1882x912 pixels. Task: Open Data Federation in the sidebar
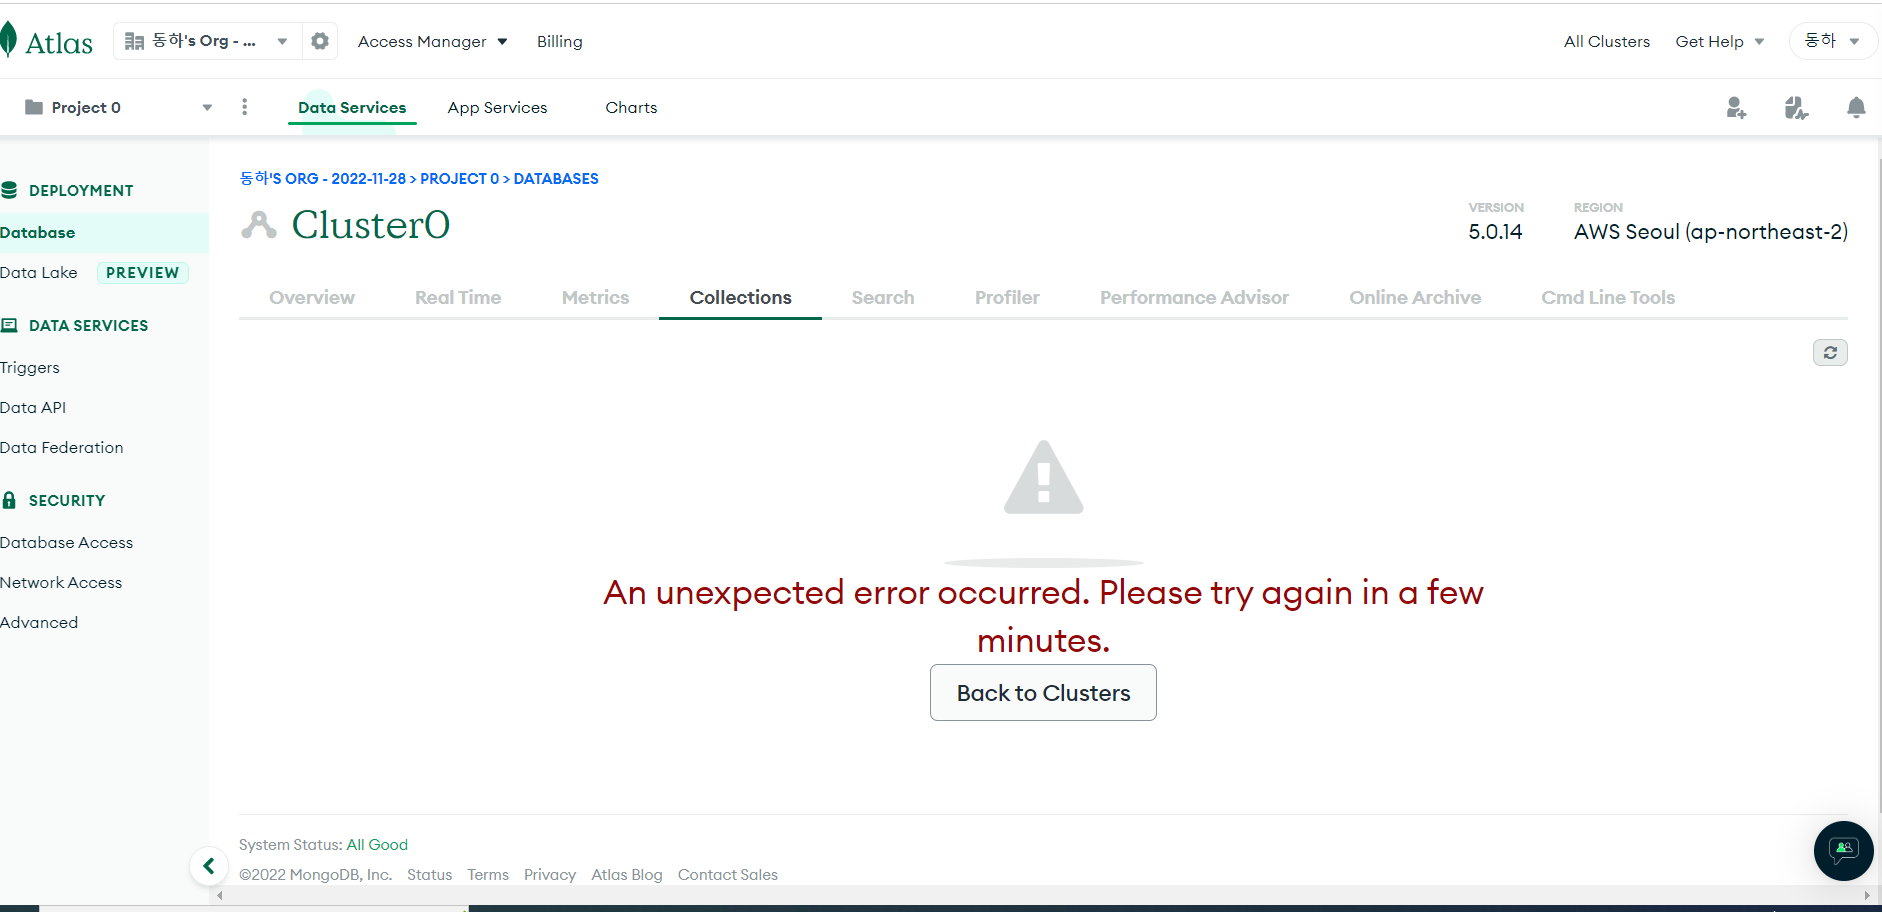point(62,447)
